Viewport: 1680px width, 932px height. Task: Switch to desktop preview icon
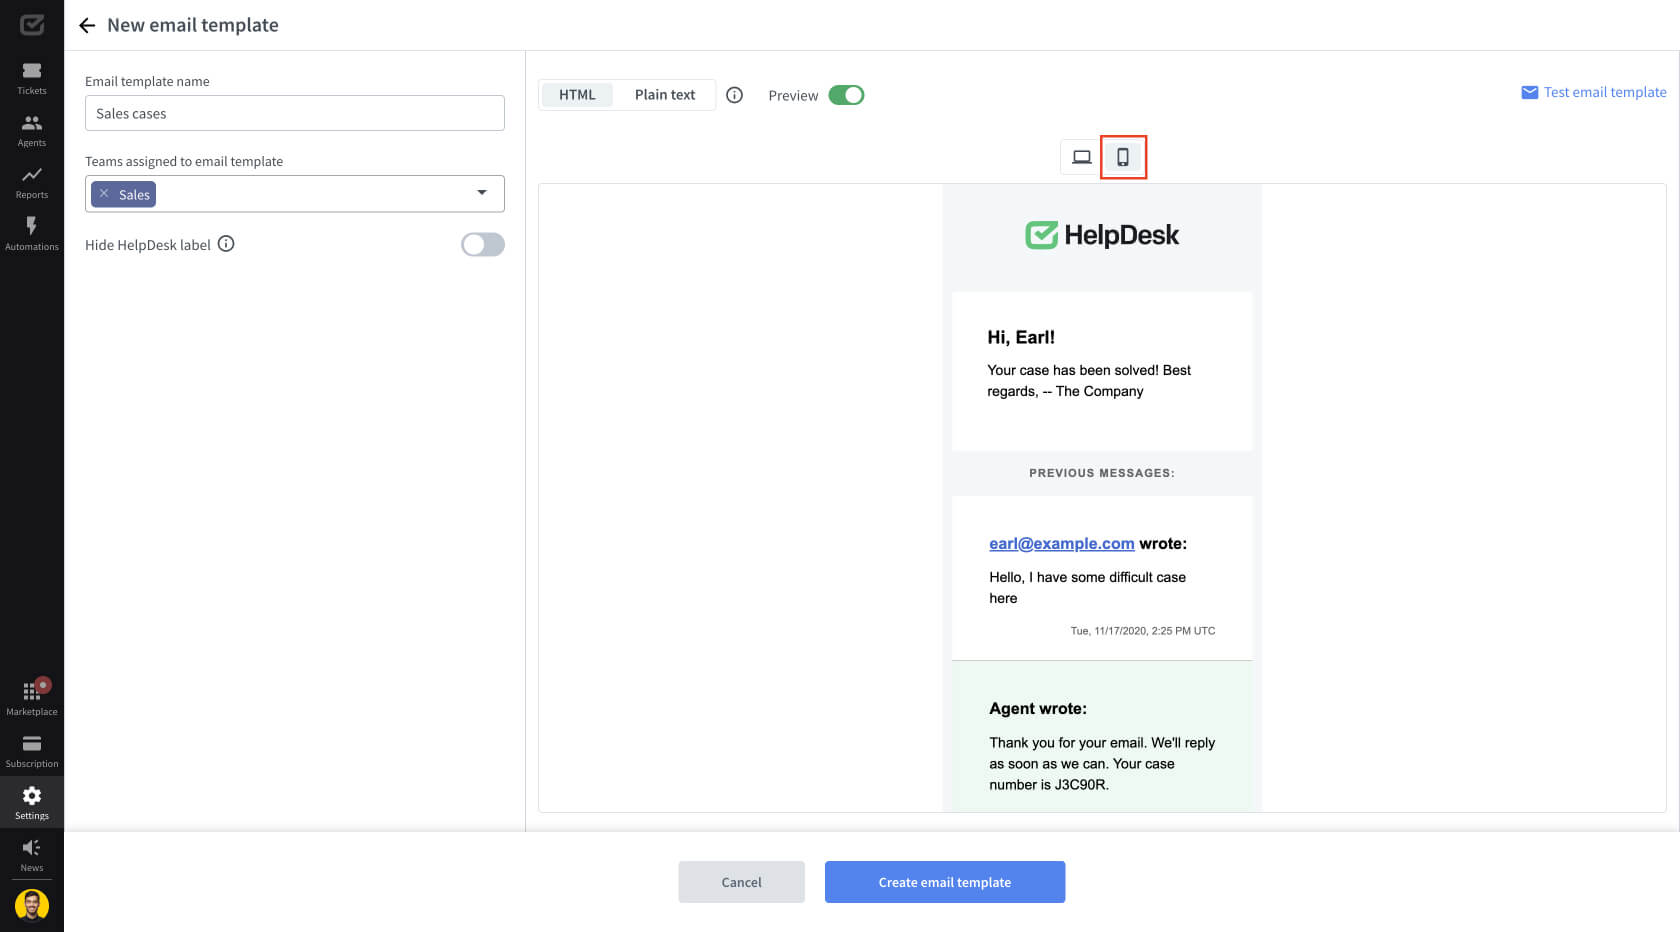[1081, 157]
